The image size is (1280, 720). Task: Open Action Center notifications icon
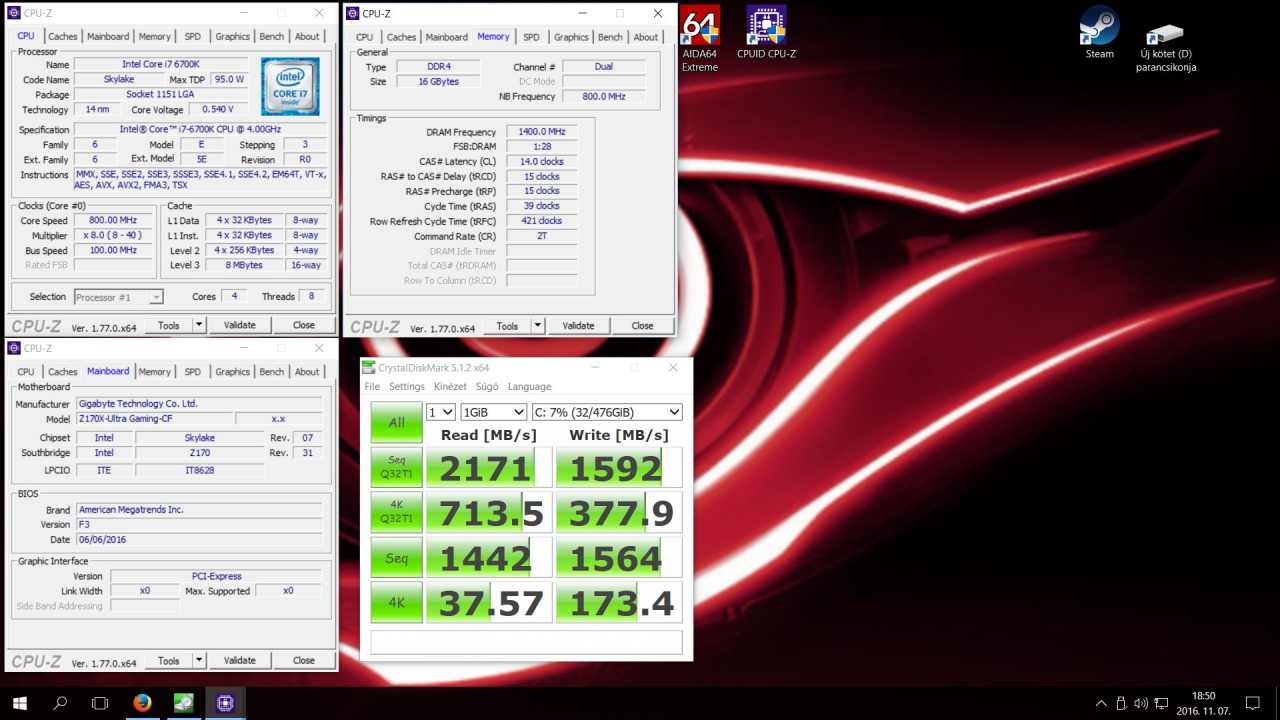pos(1253,703)
